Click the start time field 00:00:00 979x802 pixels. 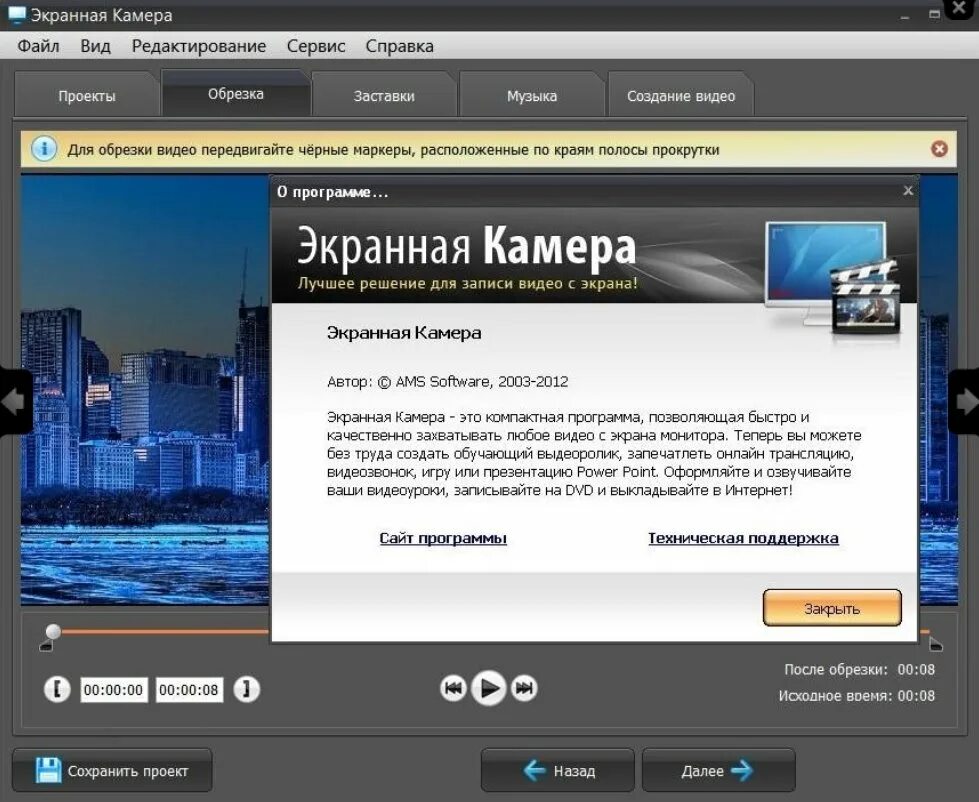tap(114, 690)
